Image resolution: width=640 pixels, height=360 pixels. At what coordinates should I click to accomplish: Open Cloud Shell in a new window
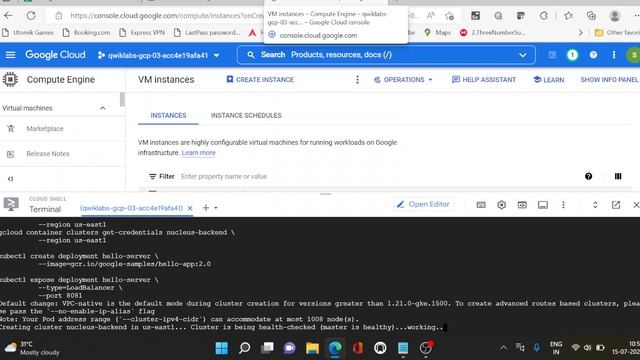tap(616, 204)
